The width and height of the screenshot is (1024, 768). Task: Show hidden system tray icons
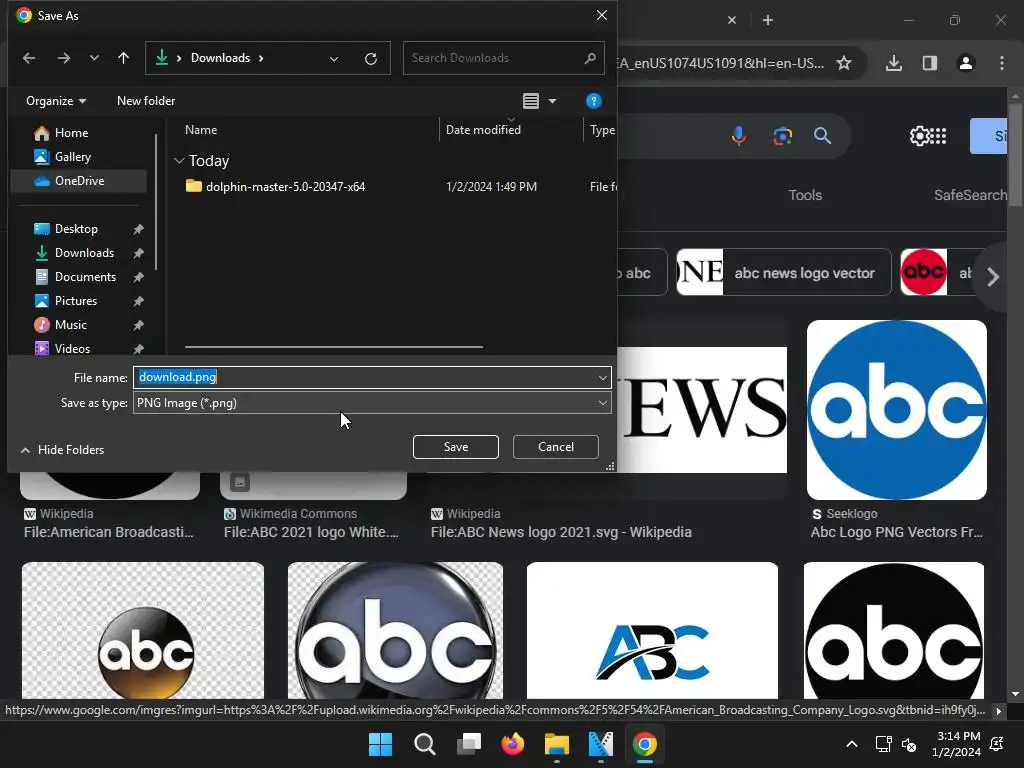852,744
